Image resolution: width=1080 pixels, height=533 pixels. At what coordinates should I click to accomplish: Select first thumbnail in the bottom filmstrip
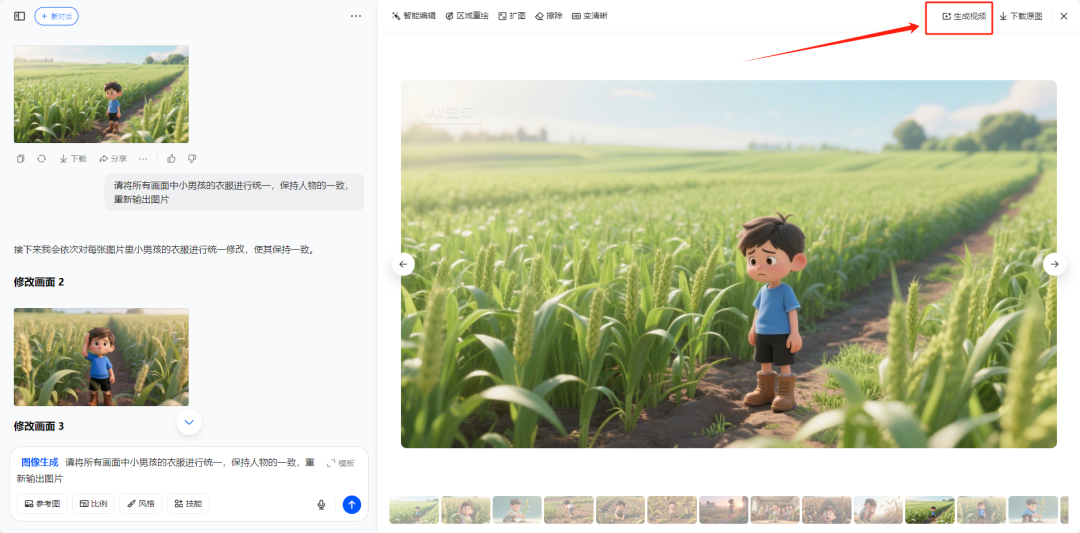click(414, 510)
